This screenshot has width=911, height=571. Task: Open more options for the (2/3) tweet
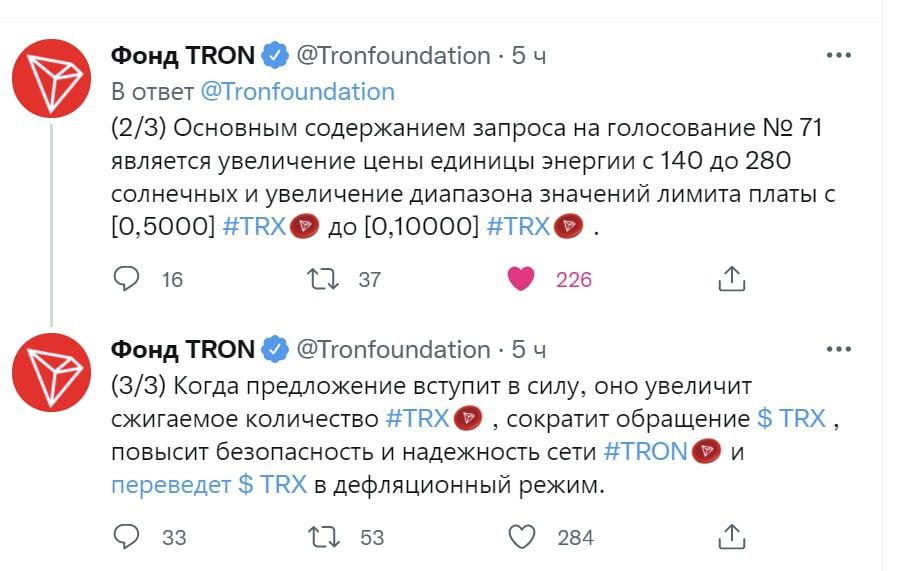tap(838, 55)
